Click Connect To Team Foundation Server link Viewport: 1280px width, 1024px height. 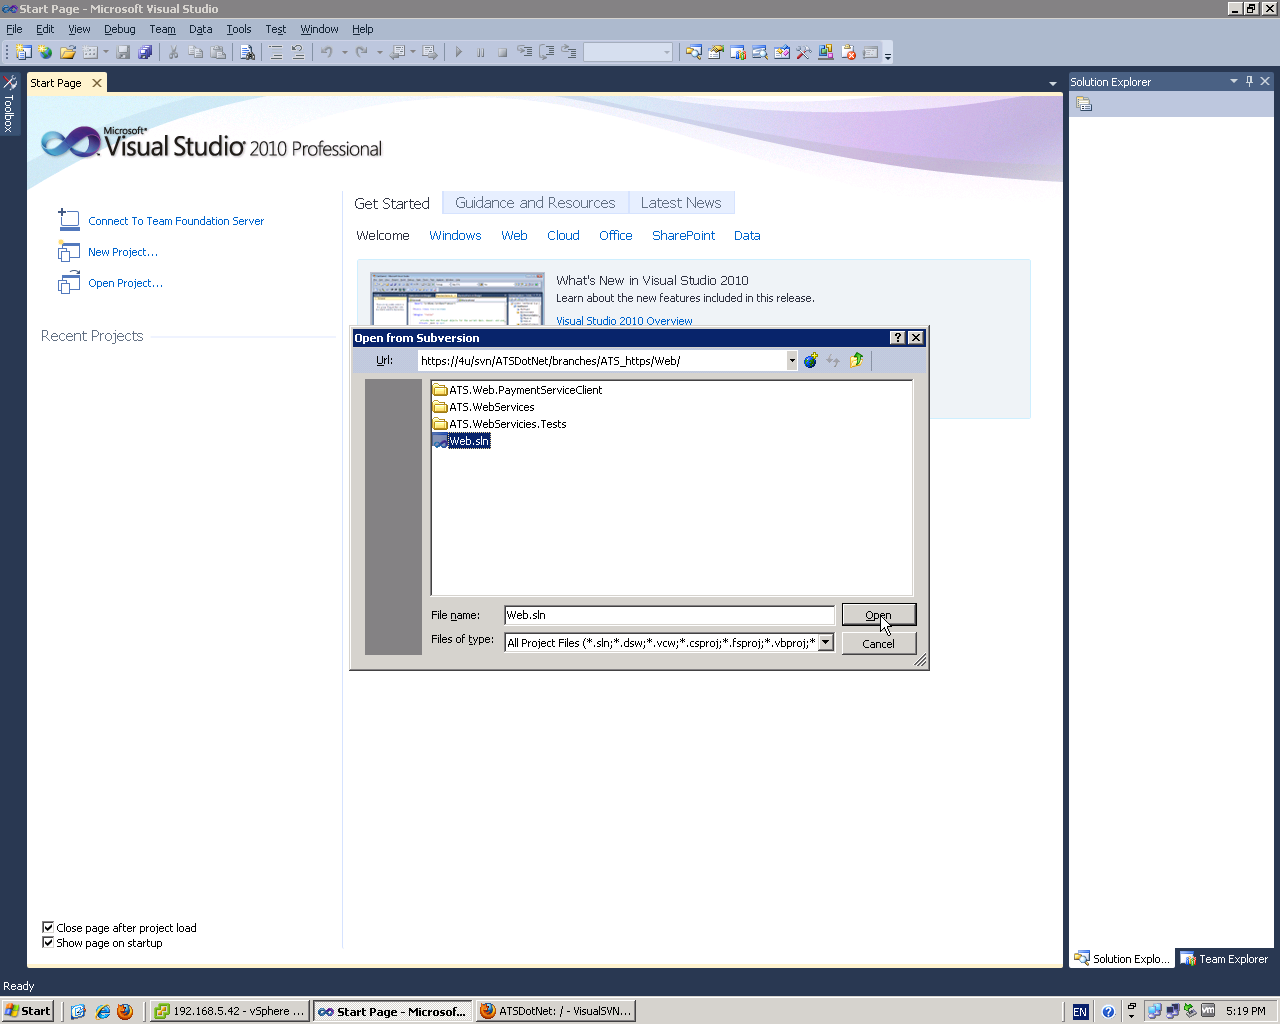pyautogui.click(x=176, y=221)
